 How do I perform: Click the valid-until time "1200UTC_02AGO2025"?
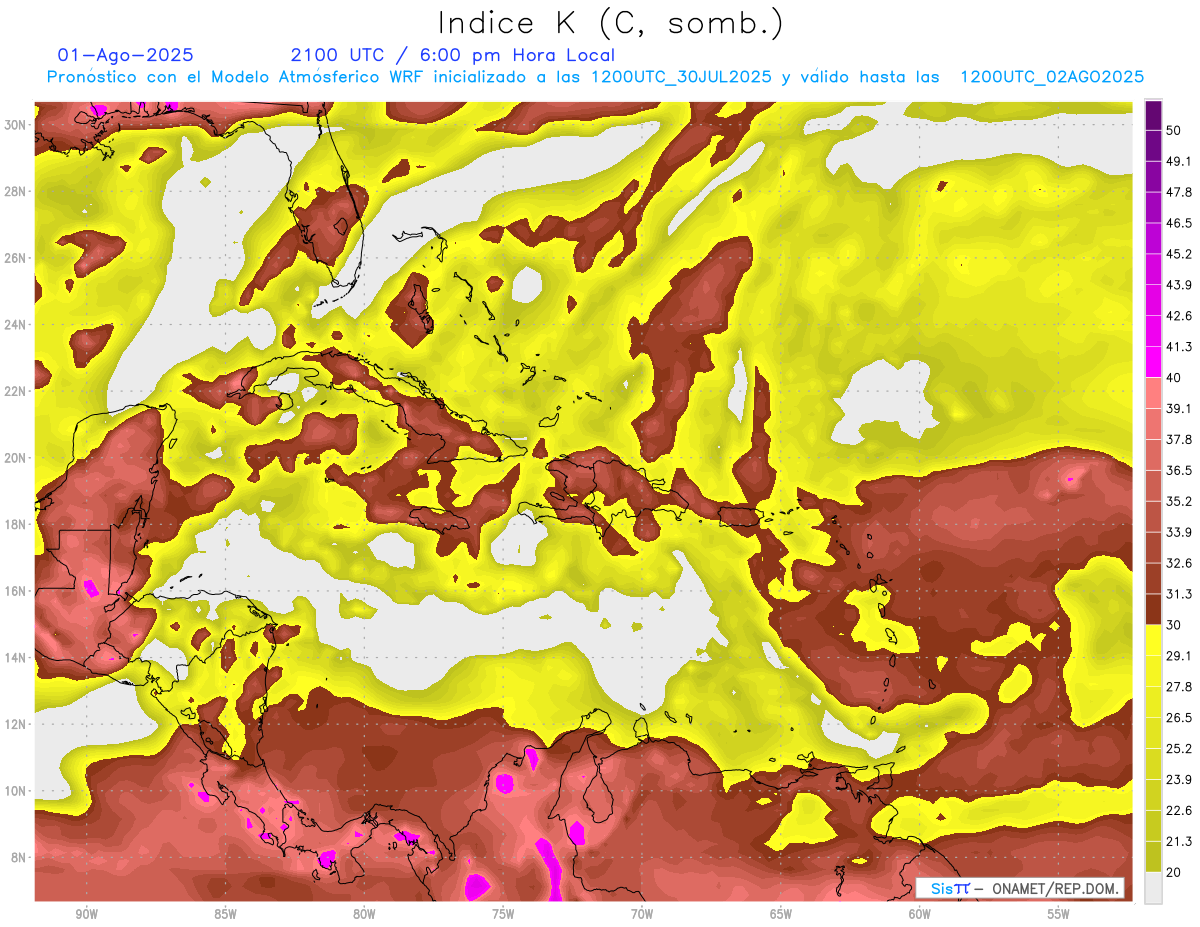(x=1052, y=77)
